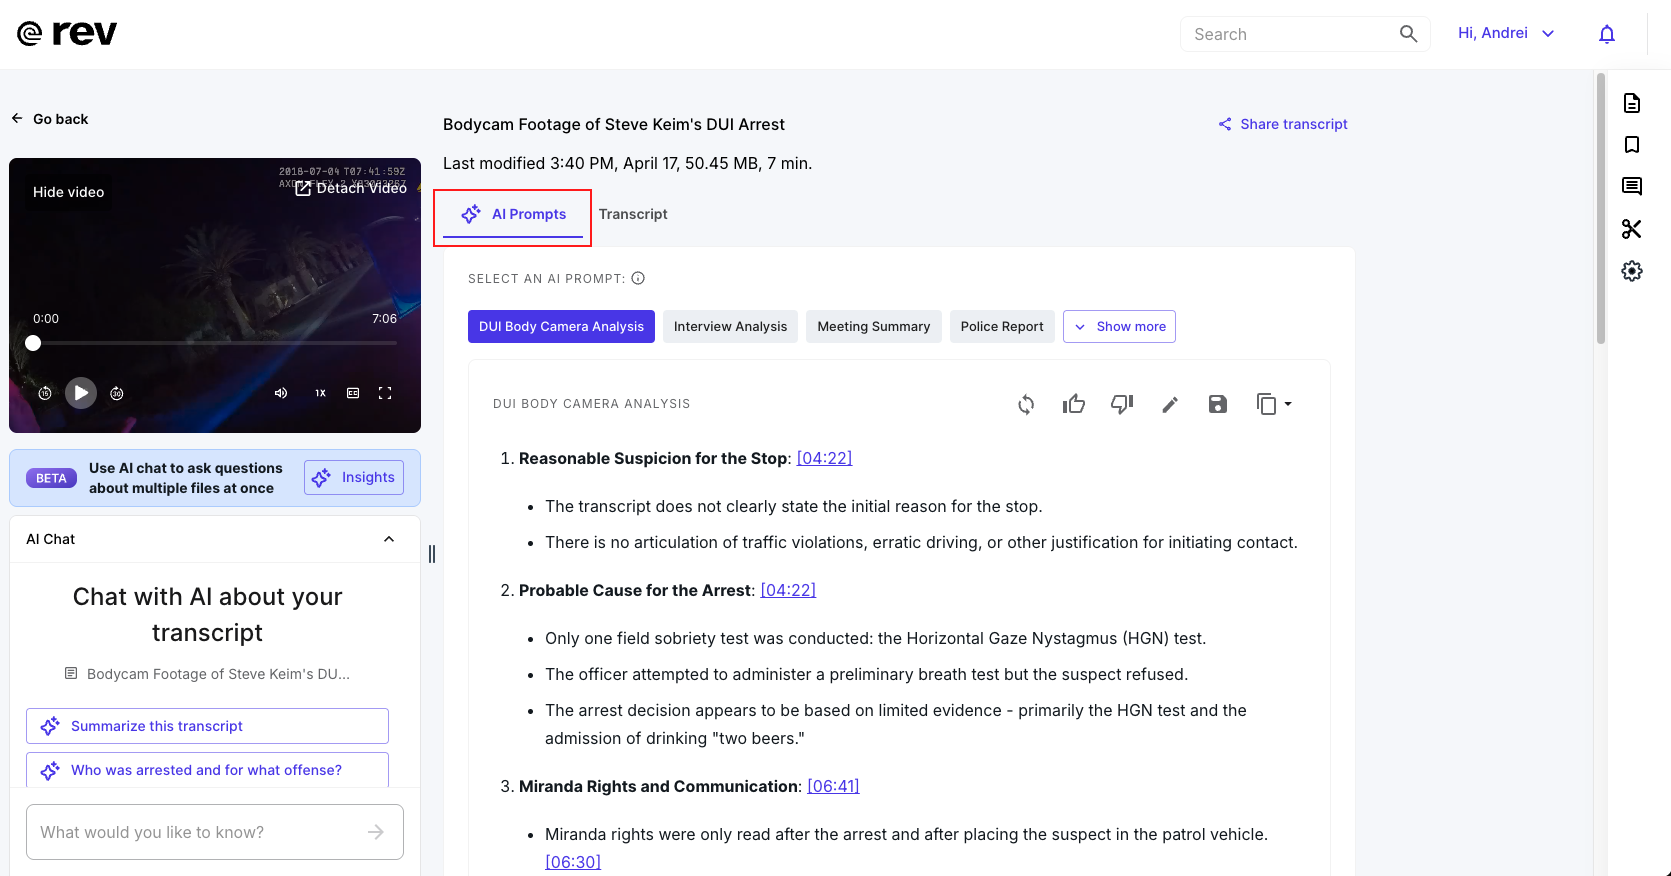Viewport: 1671px width, 876px height.
Task: Play the bodycam video
Action: [81, 393]
